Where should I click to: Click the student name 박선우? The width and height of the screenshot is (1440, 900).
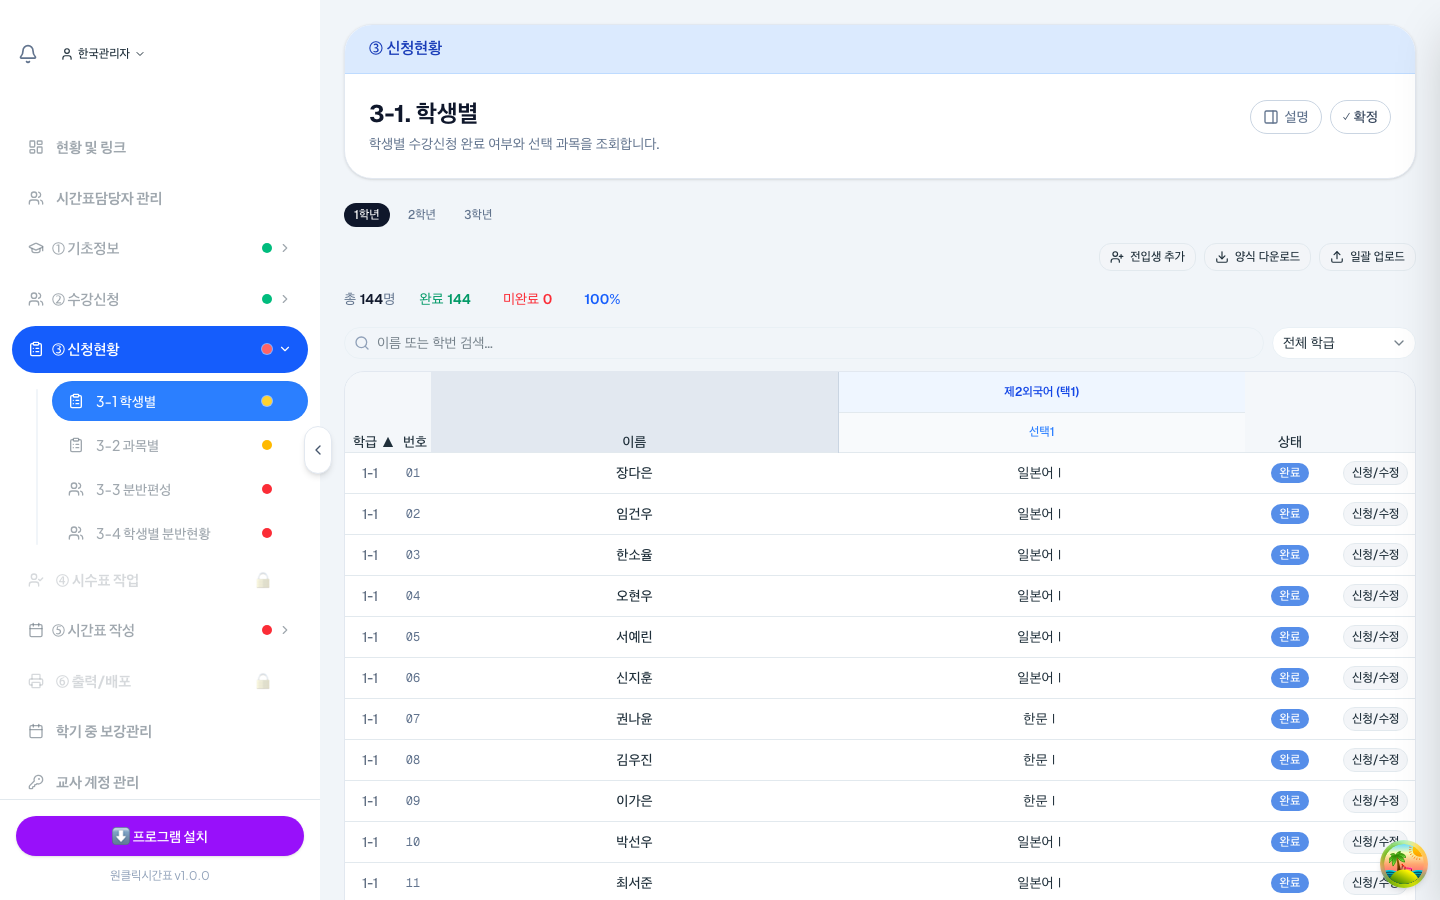tap(634, 842)
